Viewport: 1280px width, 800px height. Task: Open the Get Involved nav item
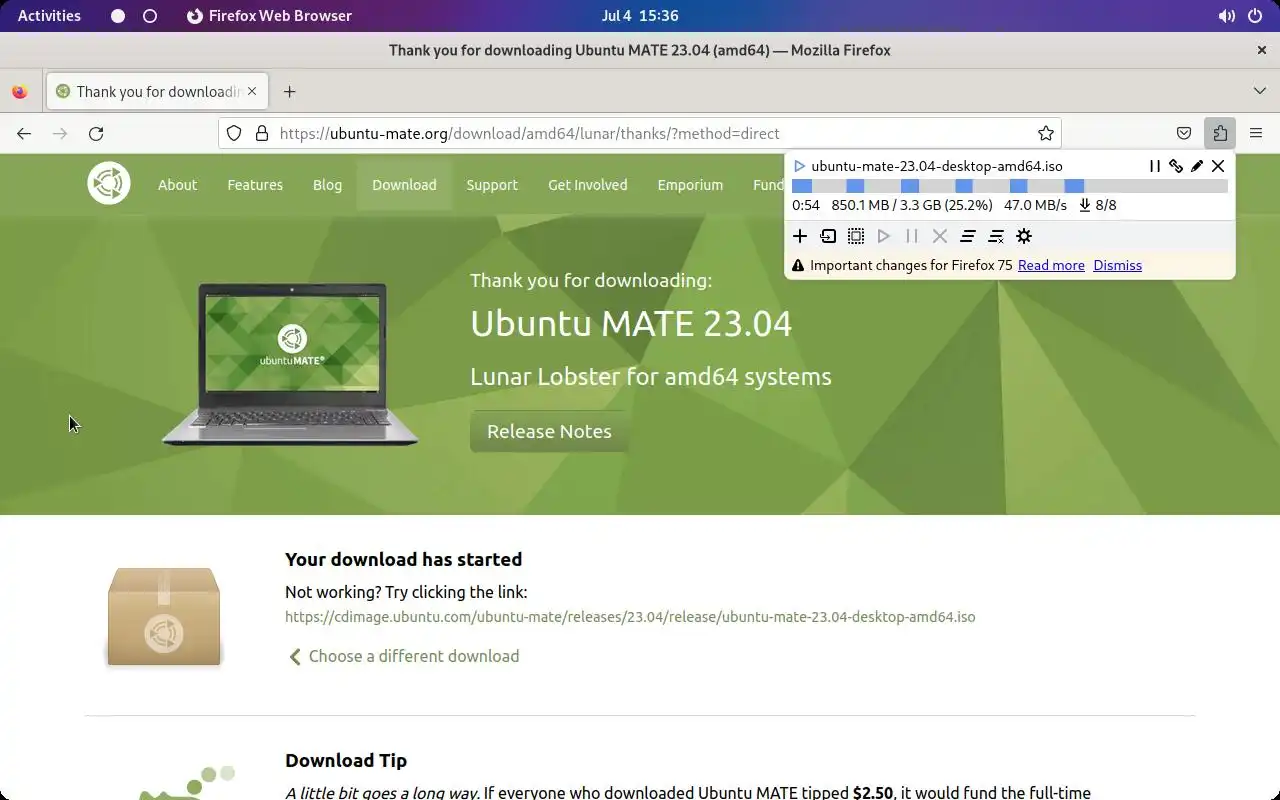pos(588,185)
